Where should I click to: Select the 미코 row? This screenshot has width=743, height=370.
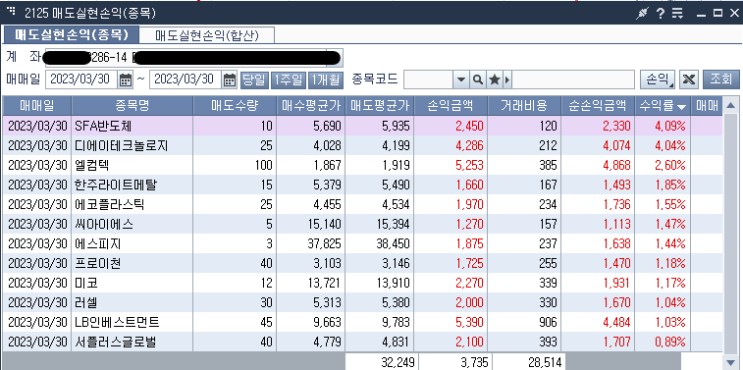click(362, 283)
